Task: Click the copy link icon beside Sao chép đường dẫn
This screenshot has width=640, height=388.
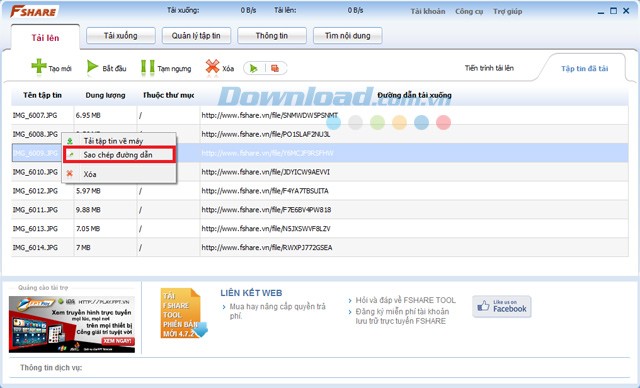Action: [x=71, y=155]
